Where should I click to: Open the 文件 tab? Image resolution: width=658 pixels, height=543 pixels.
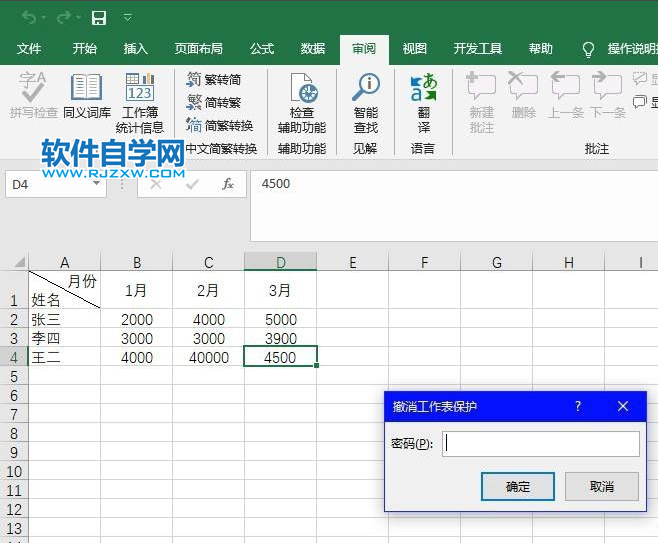click(x=29, y=49)
